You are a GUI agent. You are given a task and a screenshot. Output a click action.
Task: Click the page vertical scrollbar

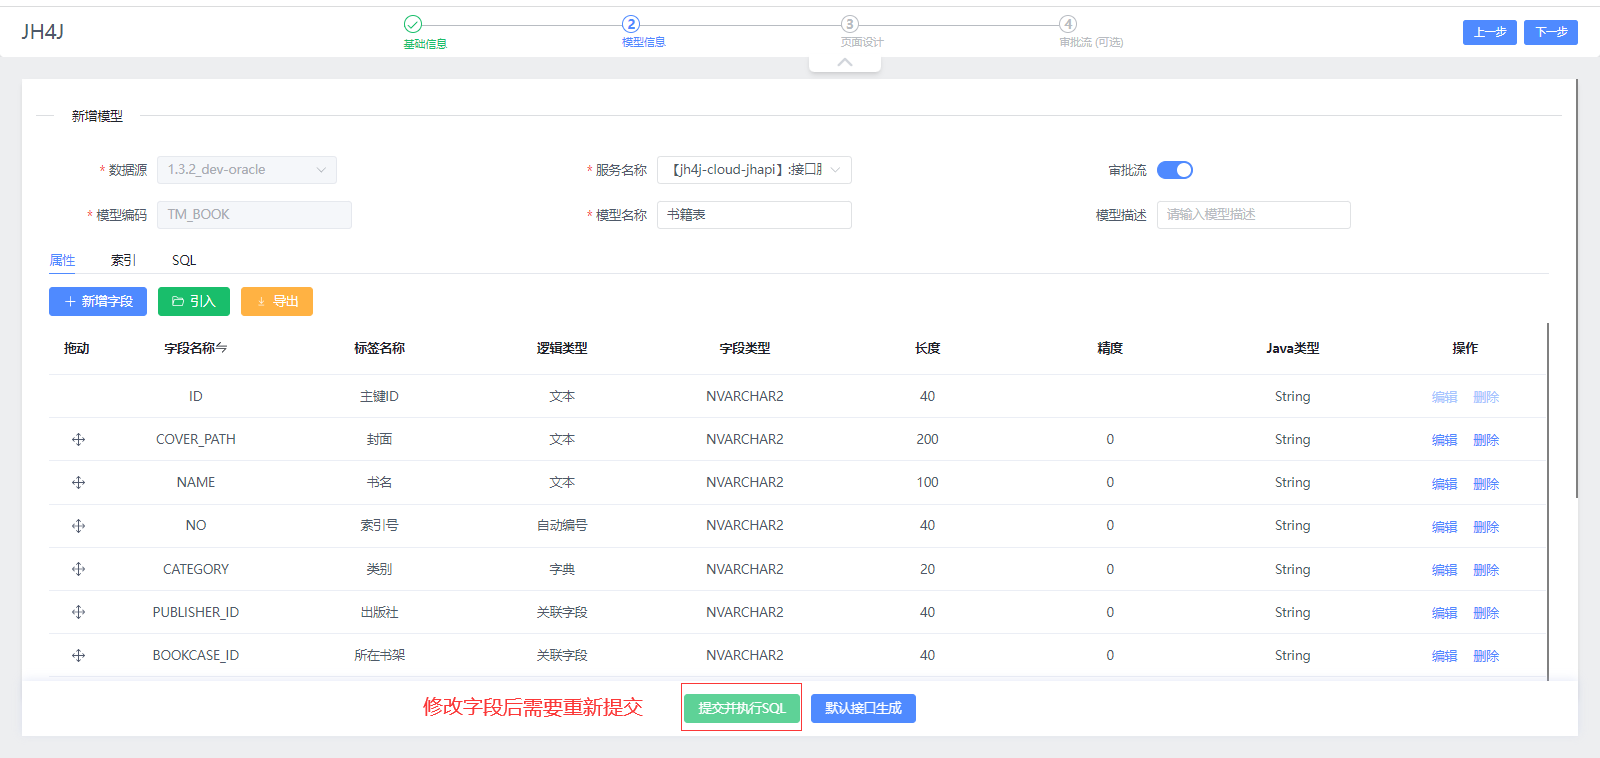pos(1577,289)
